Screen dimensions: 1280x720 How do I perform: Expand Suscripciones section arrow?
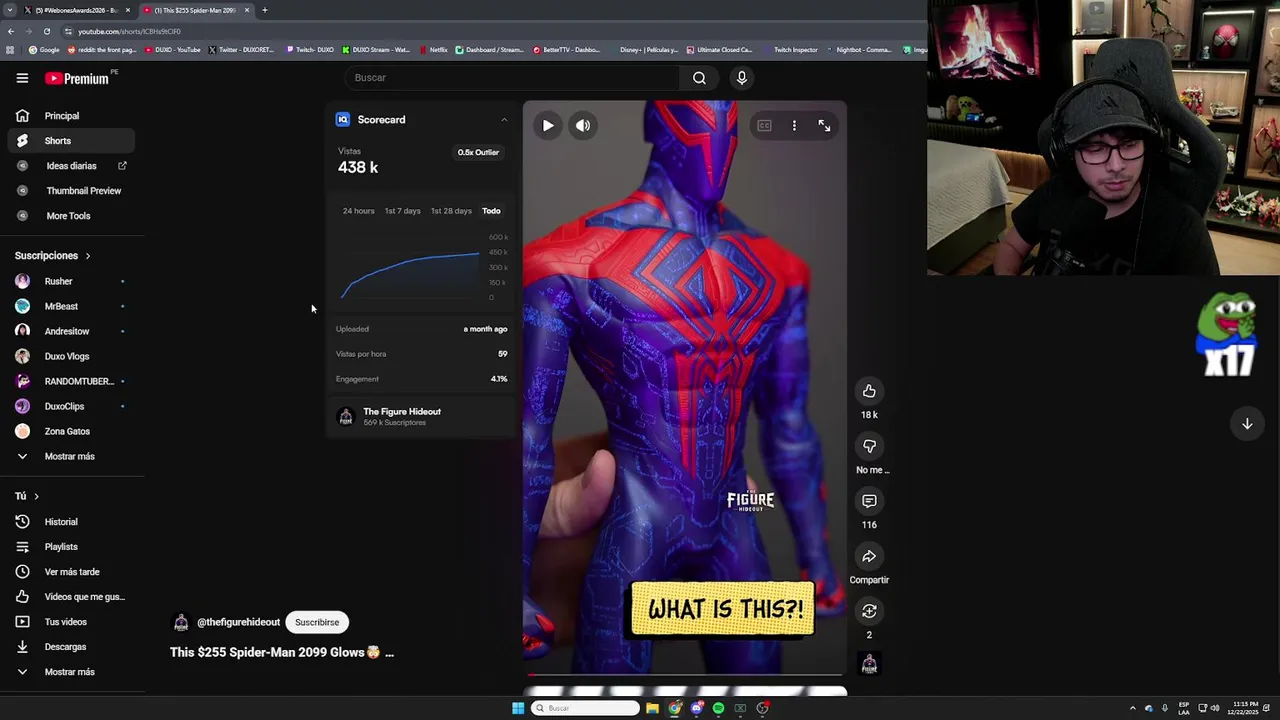[88, 256]
